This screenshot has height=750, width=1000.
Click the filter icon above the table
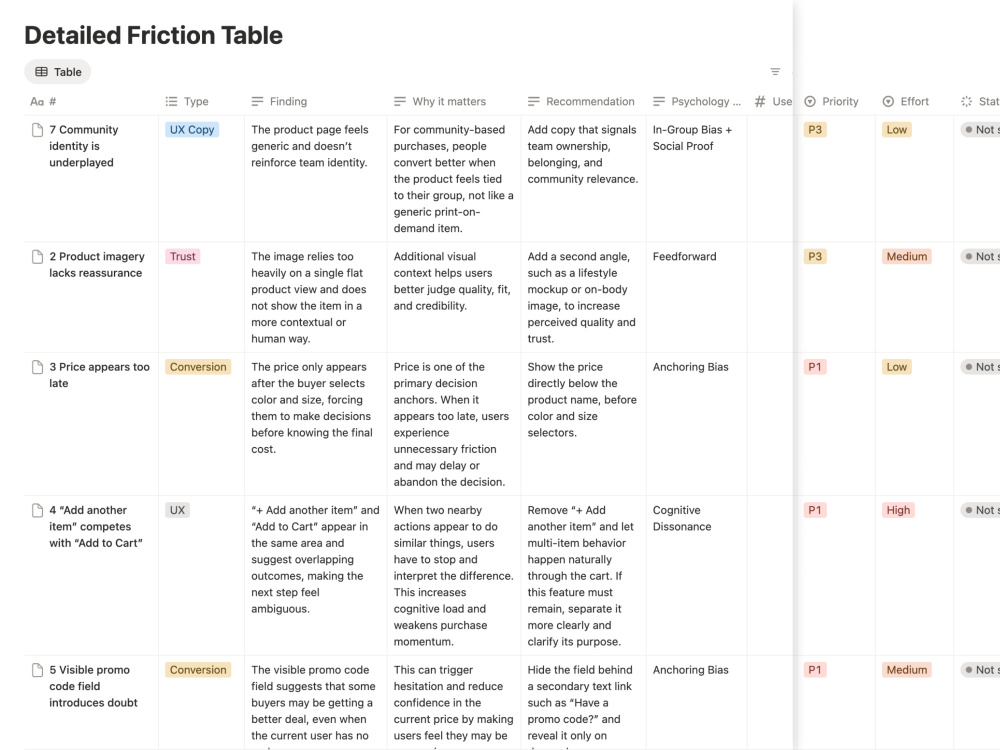[x=775, y=71]
